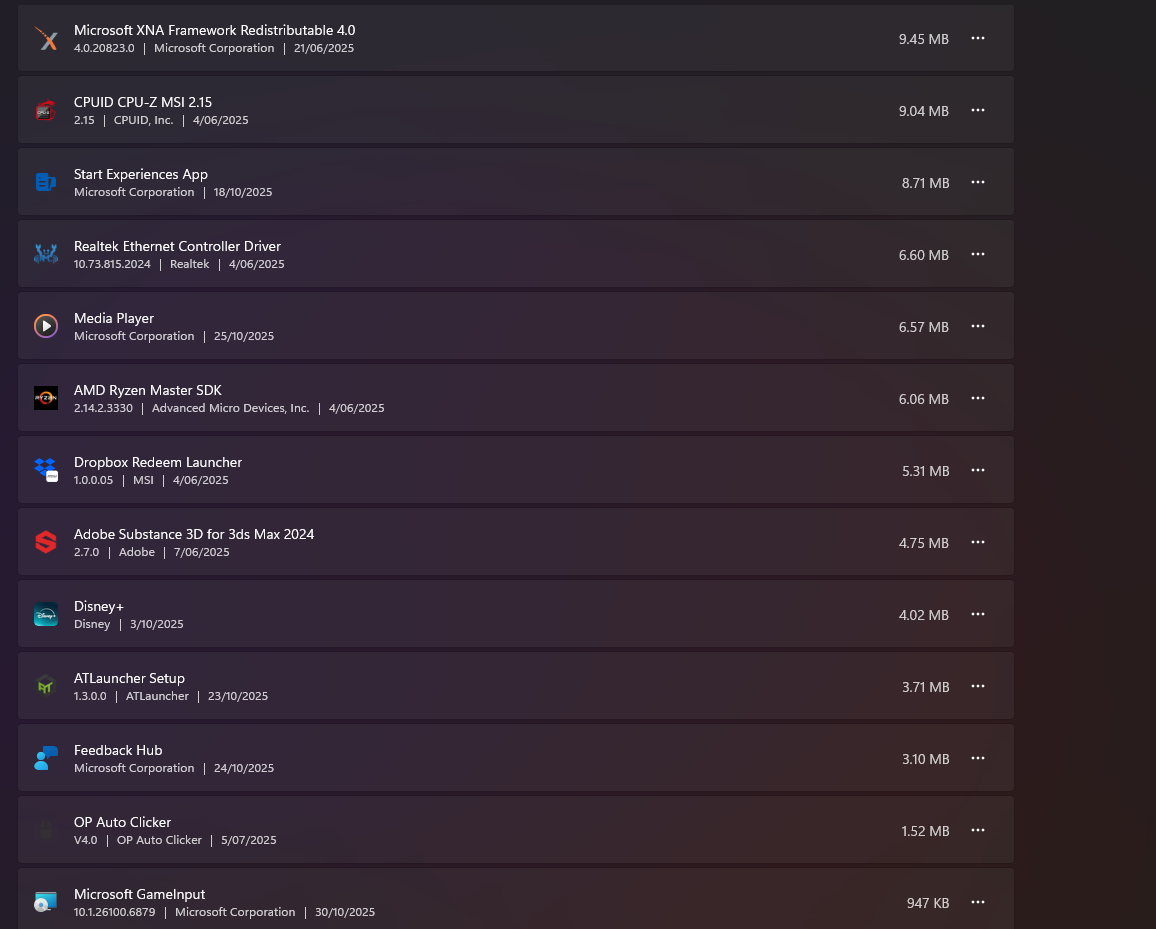Click the Dropbox Redeem Launcher icon
The height and width of the screenshot is (929, 1156).
[x=46, y=470]
